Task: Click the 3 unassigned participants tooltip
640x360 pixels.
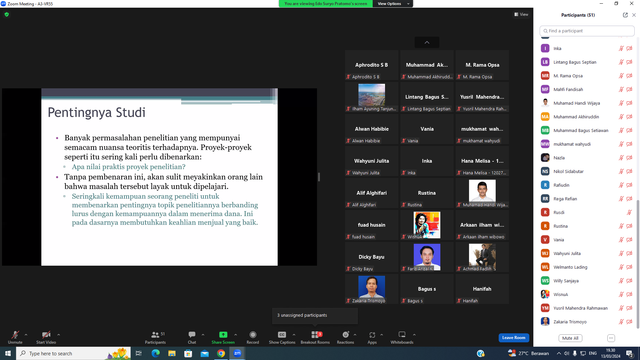Action: (x=315, y=316)
